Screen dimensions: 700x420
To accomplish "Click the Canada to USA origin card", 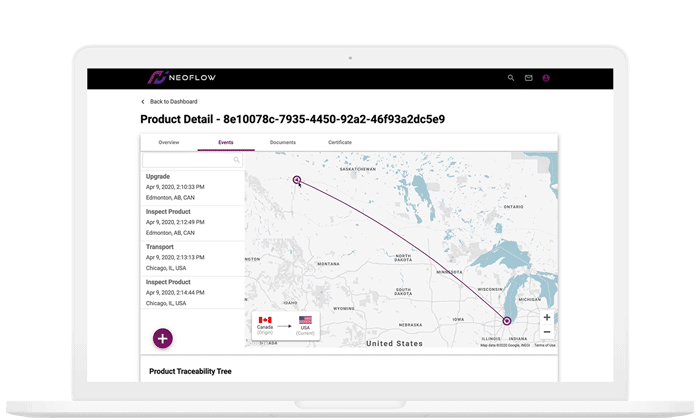I will (285, 327).
